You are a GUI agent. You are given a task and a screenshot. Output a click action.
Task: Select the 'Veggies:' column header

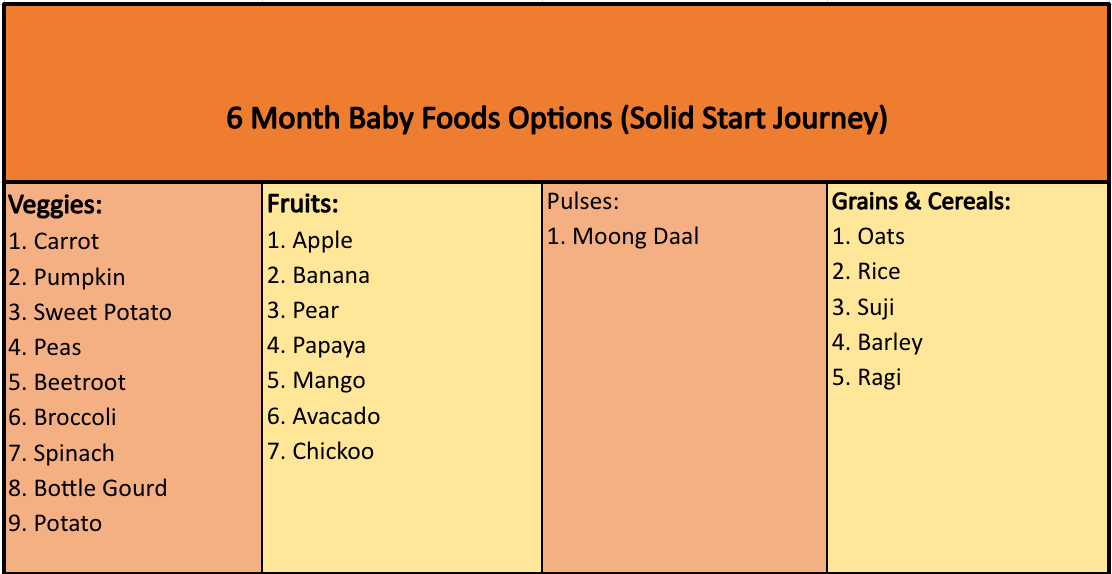click(x=56, y=206)
